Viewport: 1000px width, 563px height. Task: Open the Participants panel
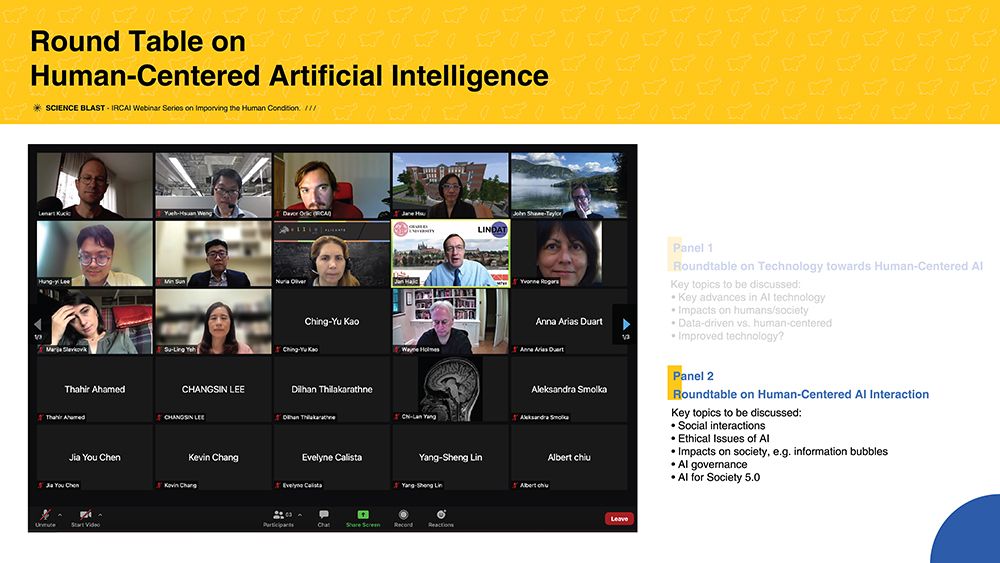coord(277,515)
